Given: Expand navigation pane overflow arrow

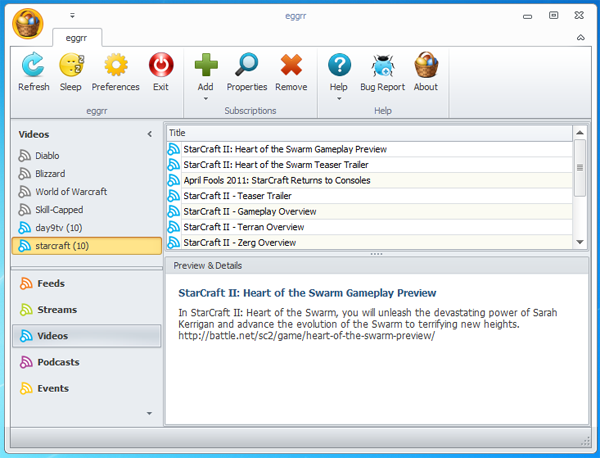Looking at the screenshot, I should tap(150, 413).
